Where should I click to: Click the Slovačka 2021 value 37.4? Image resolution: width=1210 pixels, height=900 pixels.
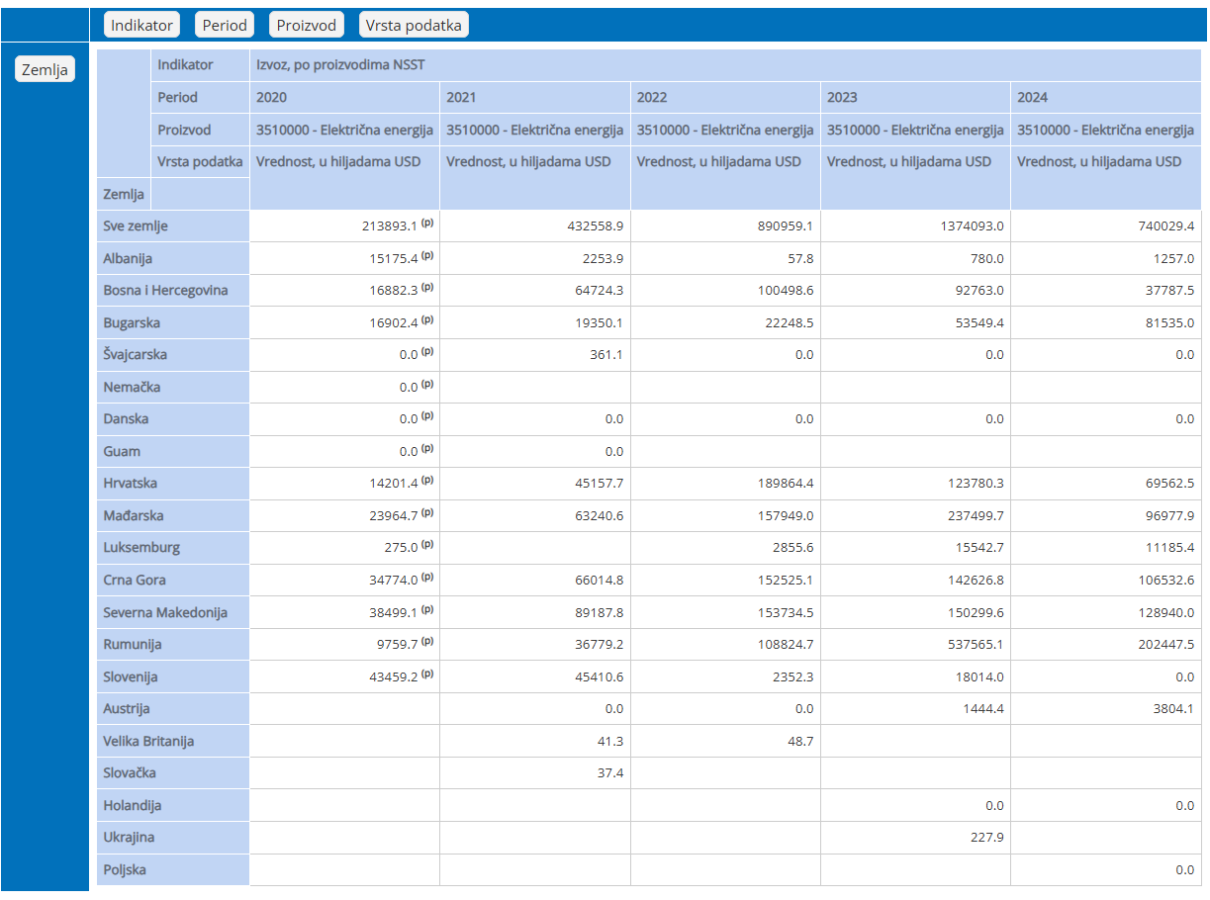click(609, 773)
